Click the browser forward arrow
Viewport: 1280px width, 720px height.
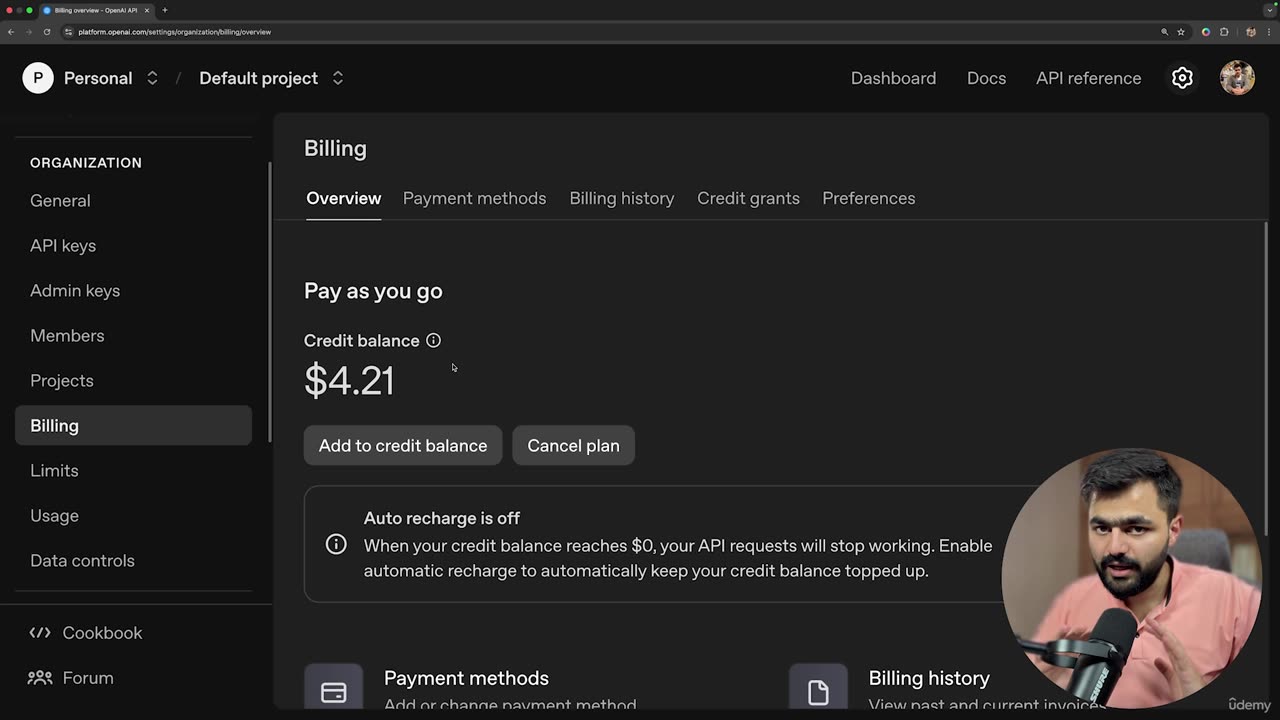point(28,32)
